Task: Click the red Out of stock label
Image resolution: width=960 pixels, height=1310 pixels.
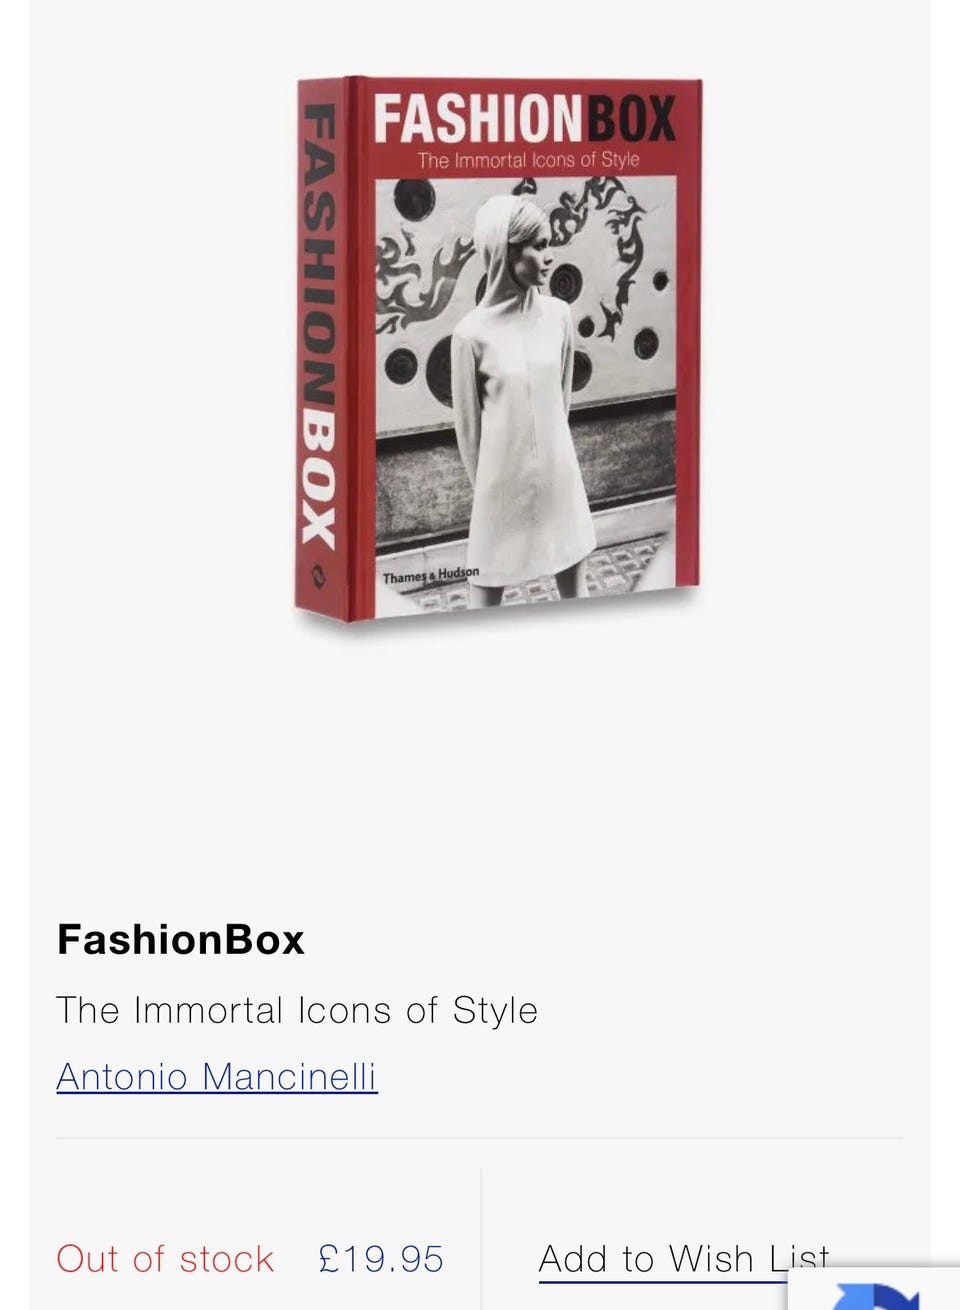Action: [165, 1259]
